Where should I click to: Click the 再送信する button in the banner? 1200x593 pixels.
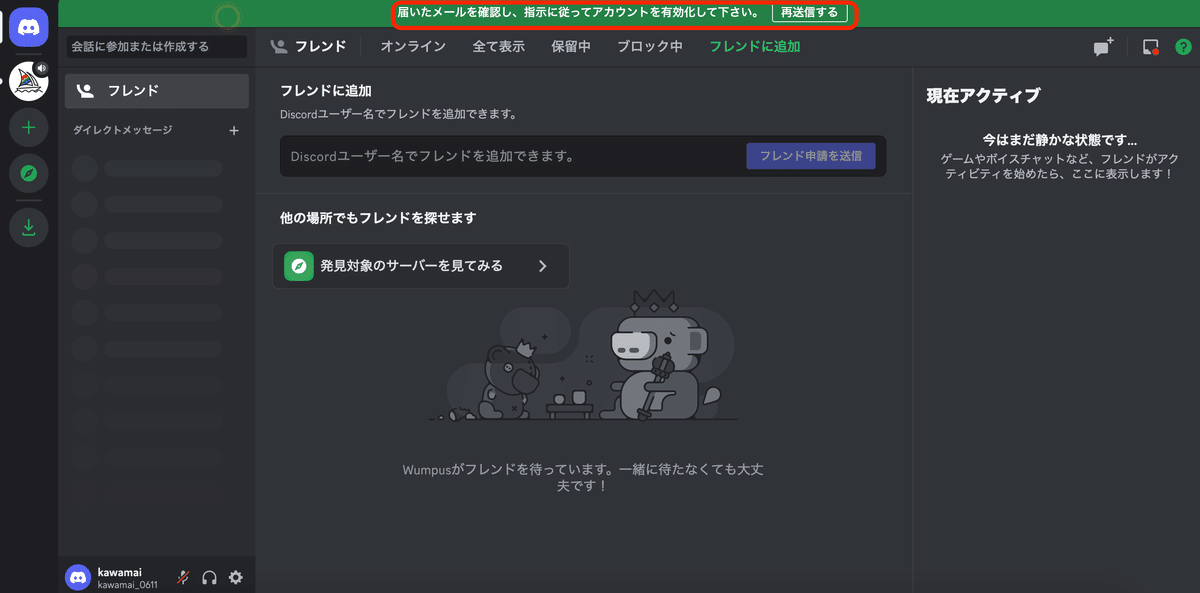coord(810,13)
